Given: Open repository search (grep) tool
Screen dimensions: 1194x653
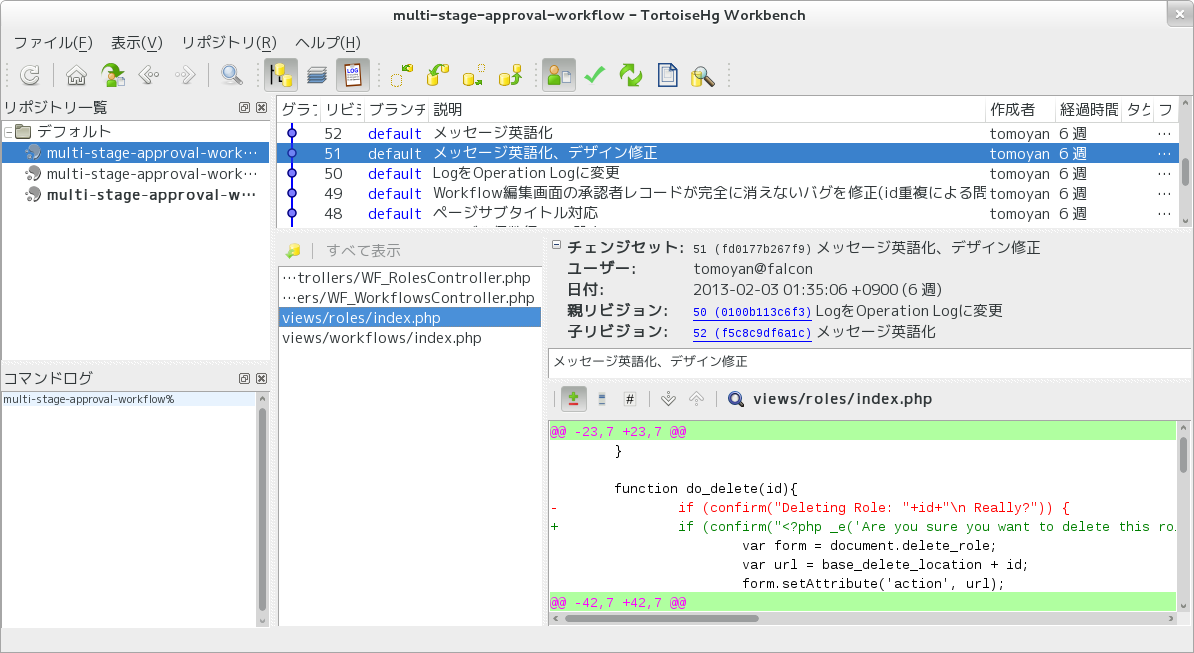Looking at the screenshot, I should [x=703, y=75].
